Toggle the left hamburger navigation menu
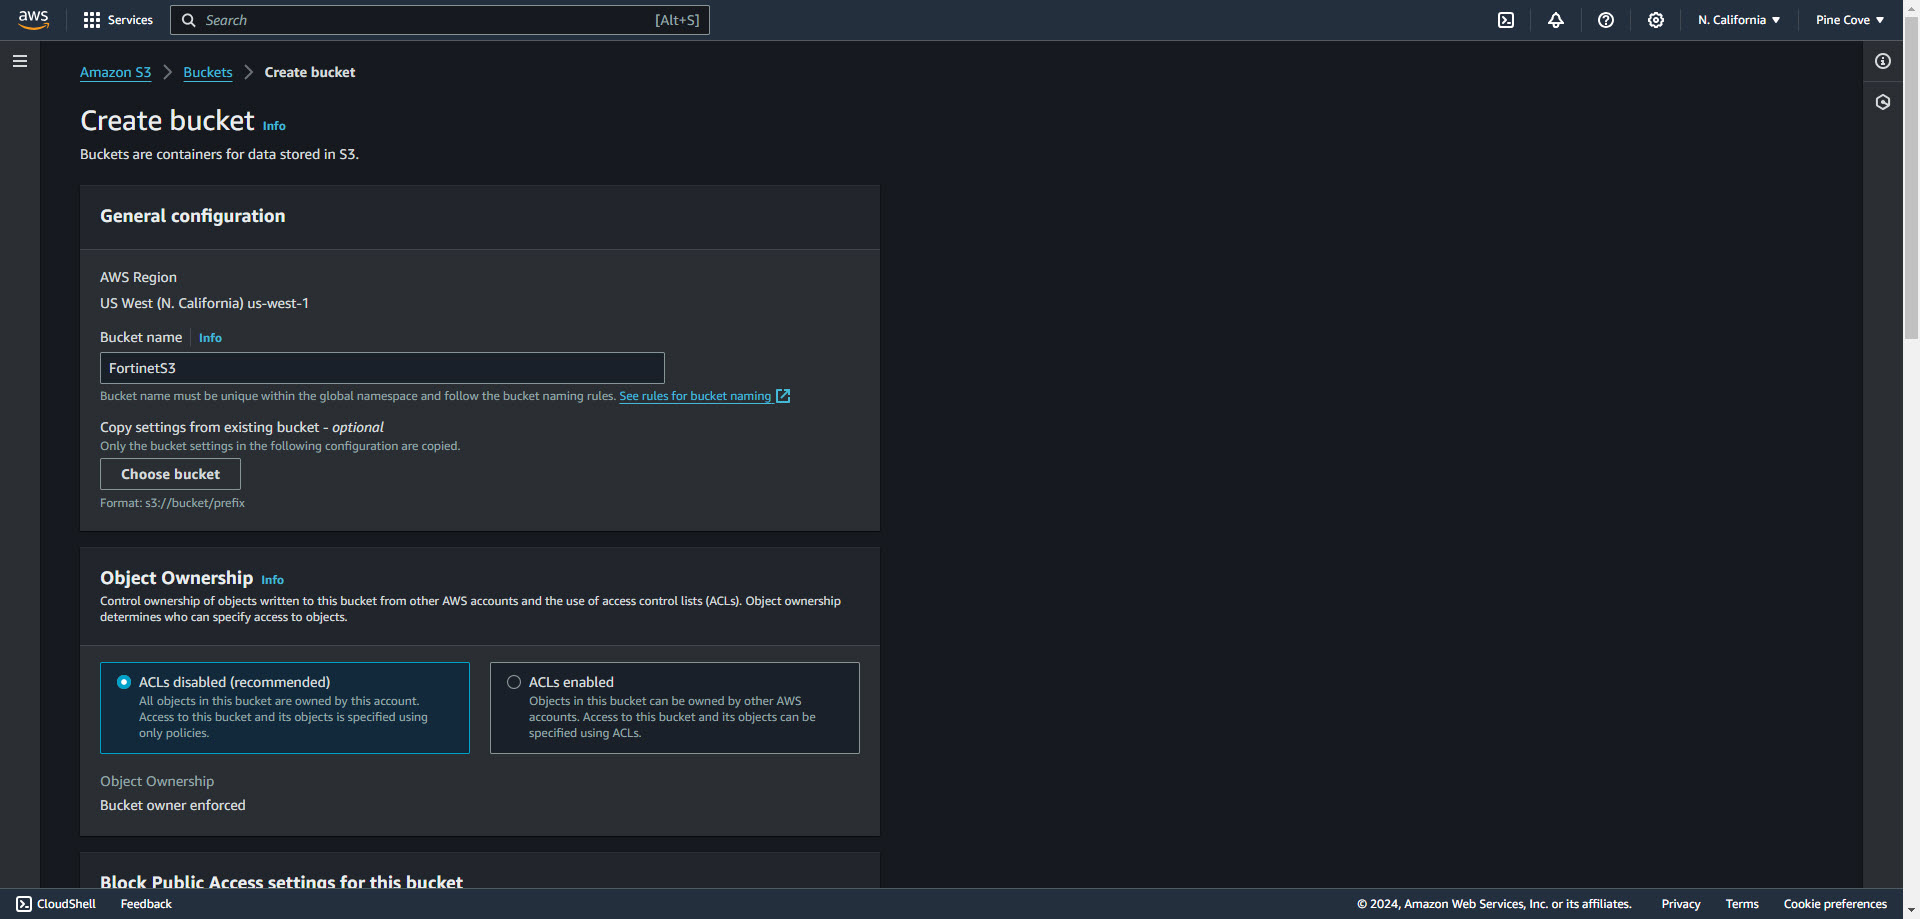Viewport: 1920px width, 919px height. (19, 61)
